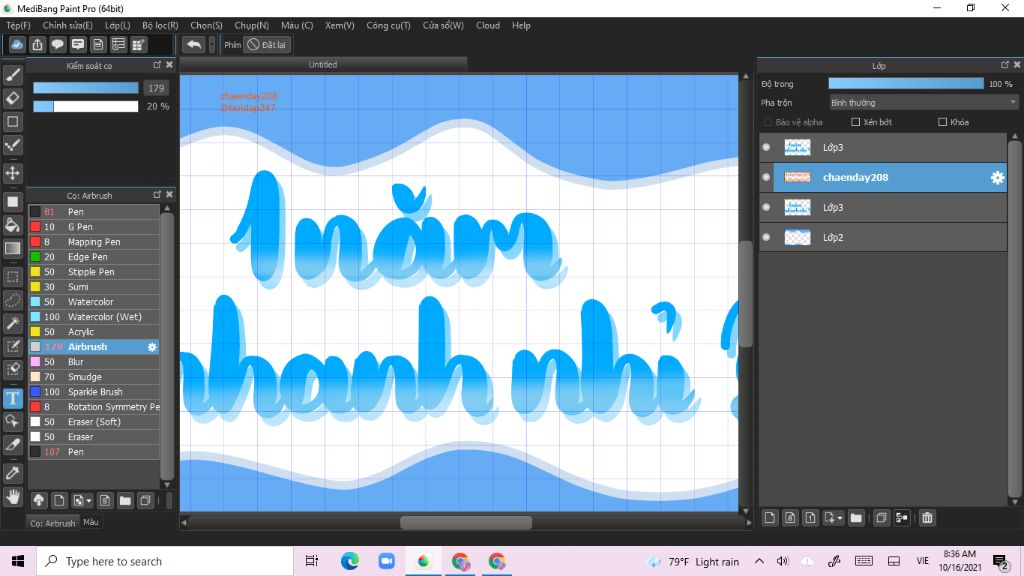This screenshot has height=576, width=1024.
Task: Switch to the Màu tab
Action: tap(91, 522)
